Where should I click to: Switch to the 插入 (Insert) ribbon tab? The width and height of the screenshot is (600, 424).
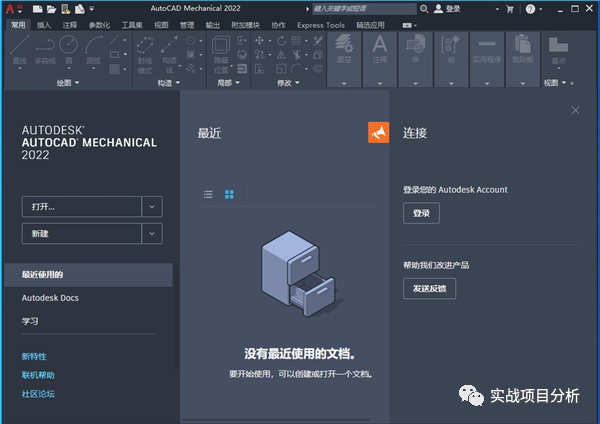coord(44,25)
